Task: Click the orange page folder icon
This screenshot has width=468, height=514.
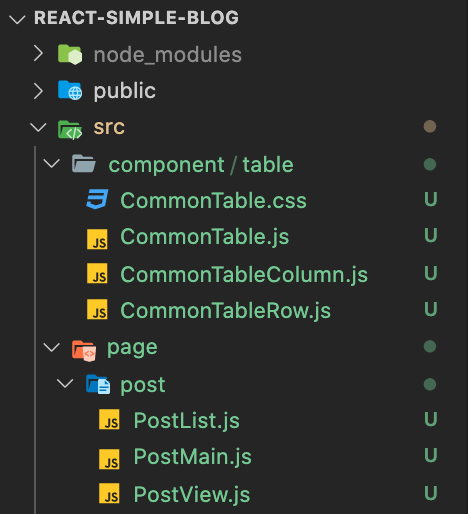Action: (x=84, y=351)
